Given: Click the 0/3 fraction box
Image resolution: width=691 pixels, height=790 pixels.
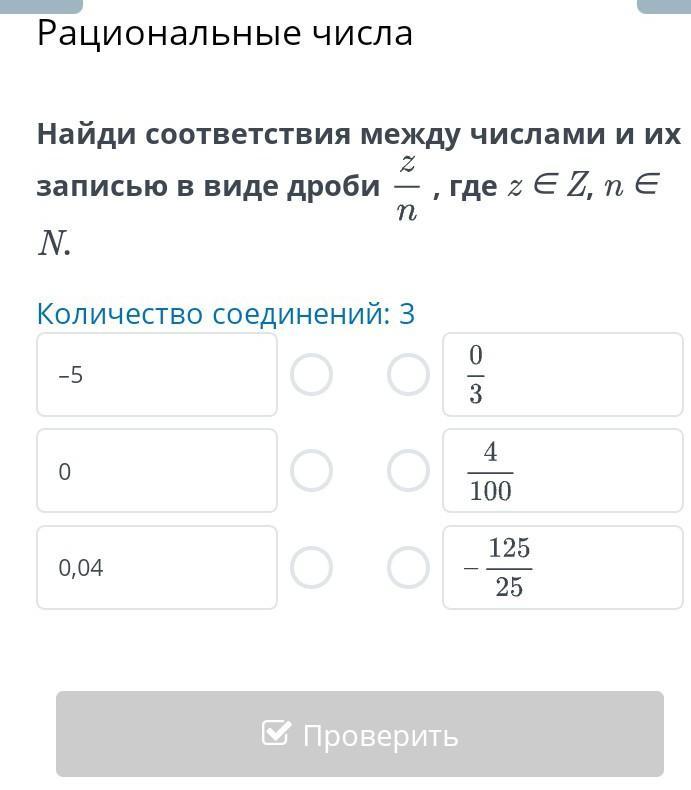Looking at the screenshot, I should [562, 375].
